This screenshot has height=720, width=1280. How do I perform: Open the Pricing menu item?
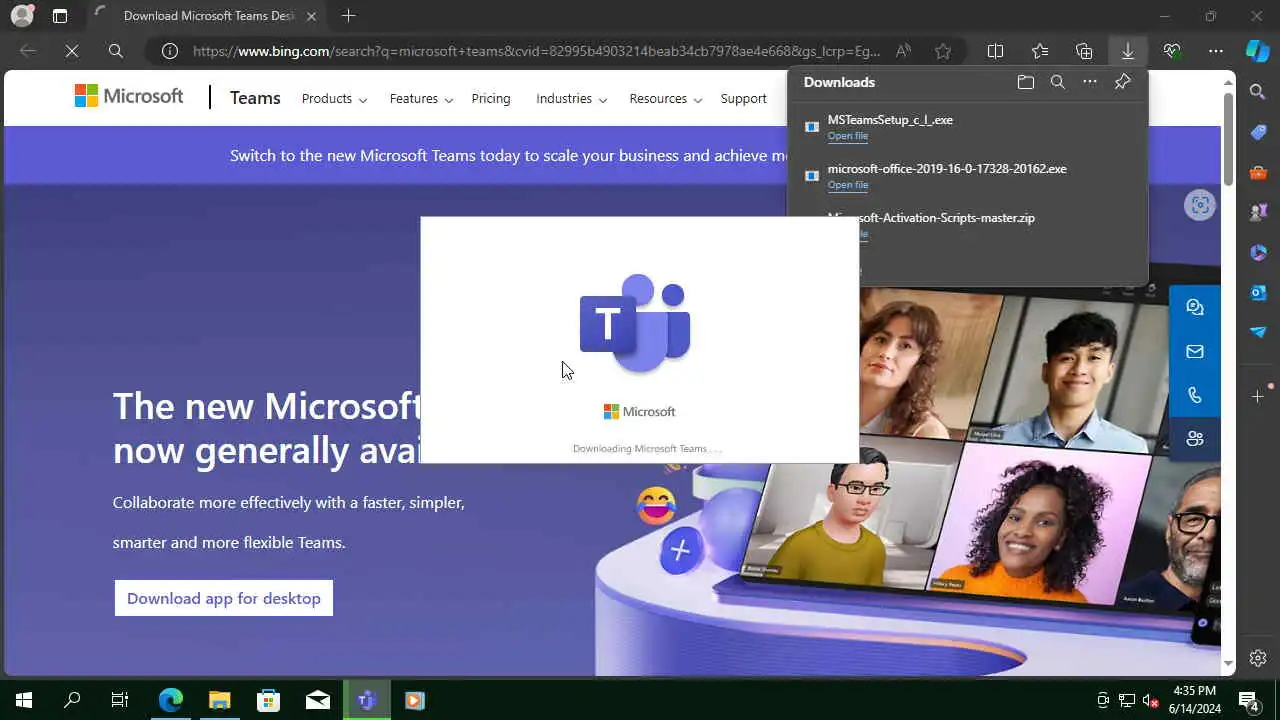(x=491, y=98)
